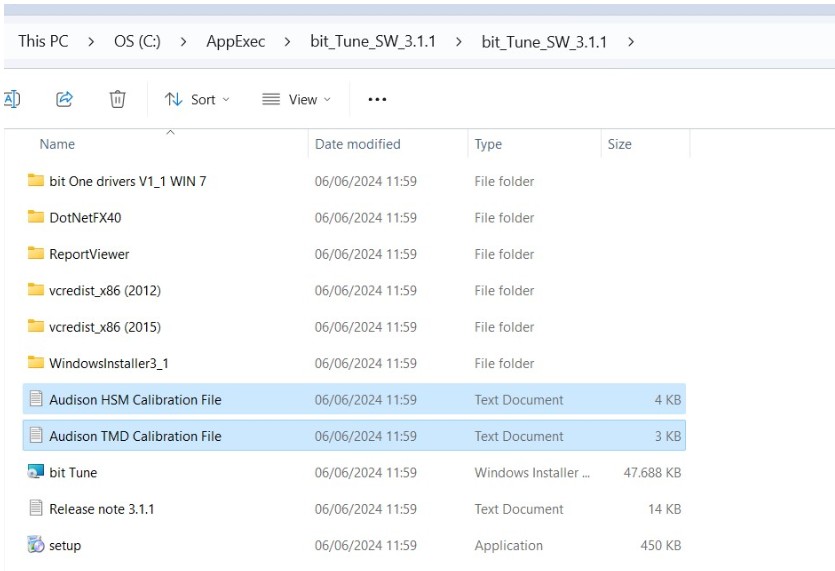The height and width of the screenshot is (571, 835).
Task: Click the Application type cell
Action: [509, 545]
